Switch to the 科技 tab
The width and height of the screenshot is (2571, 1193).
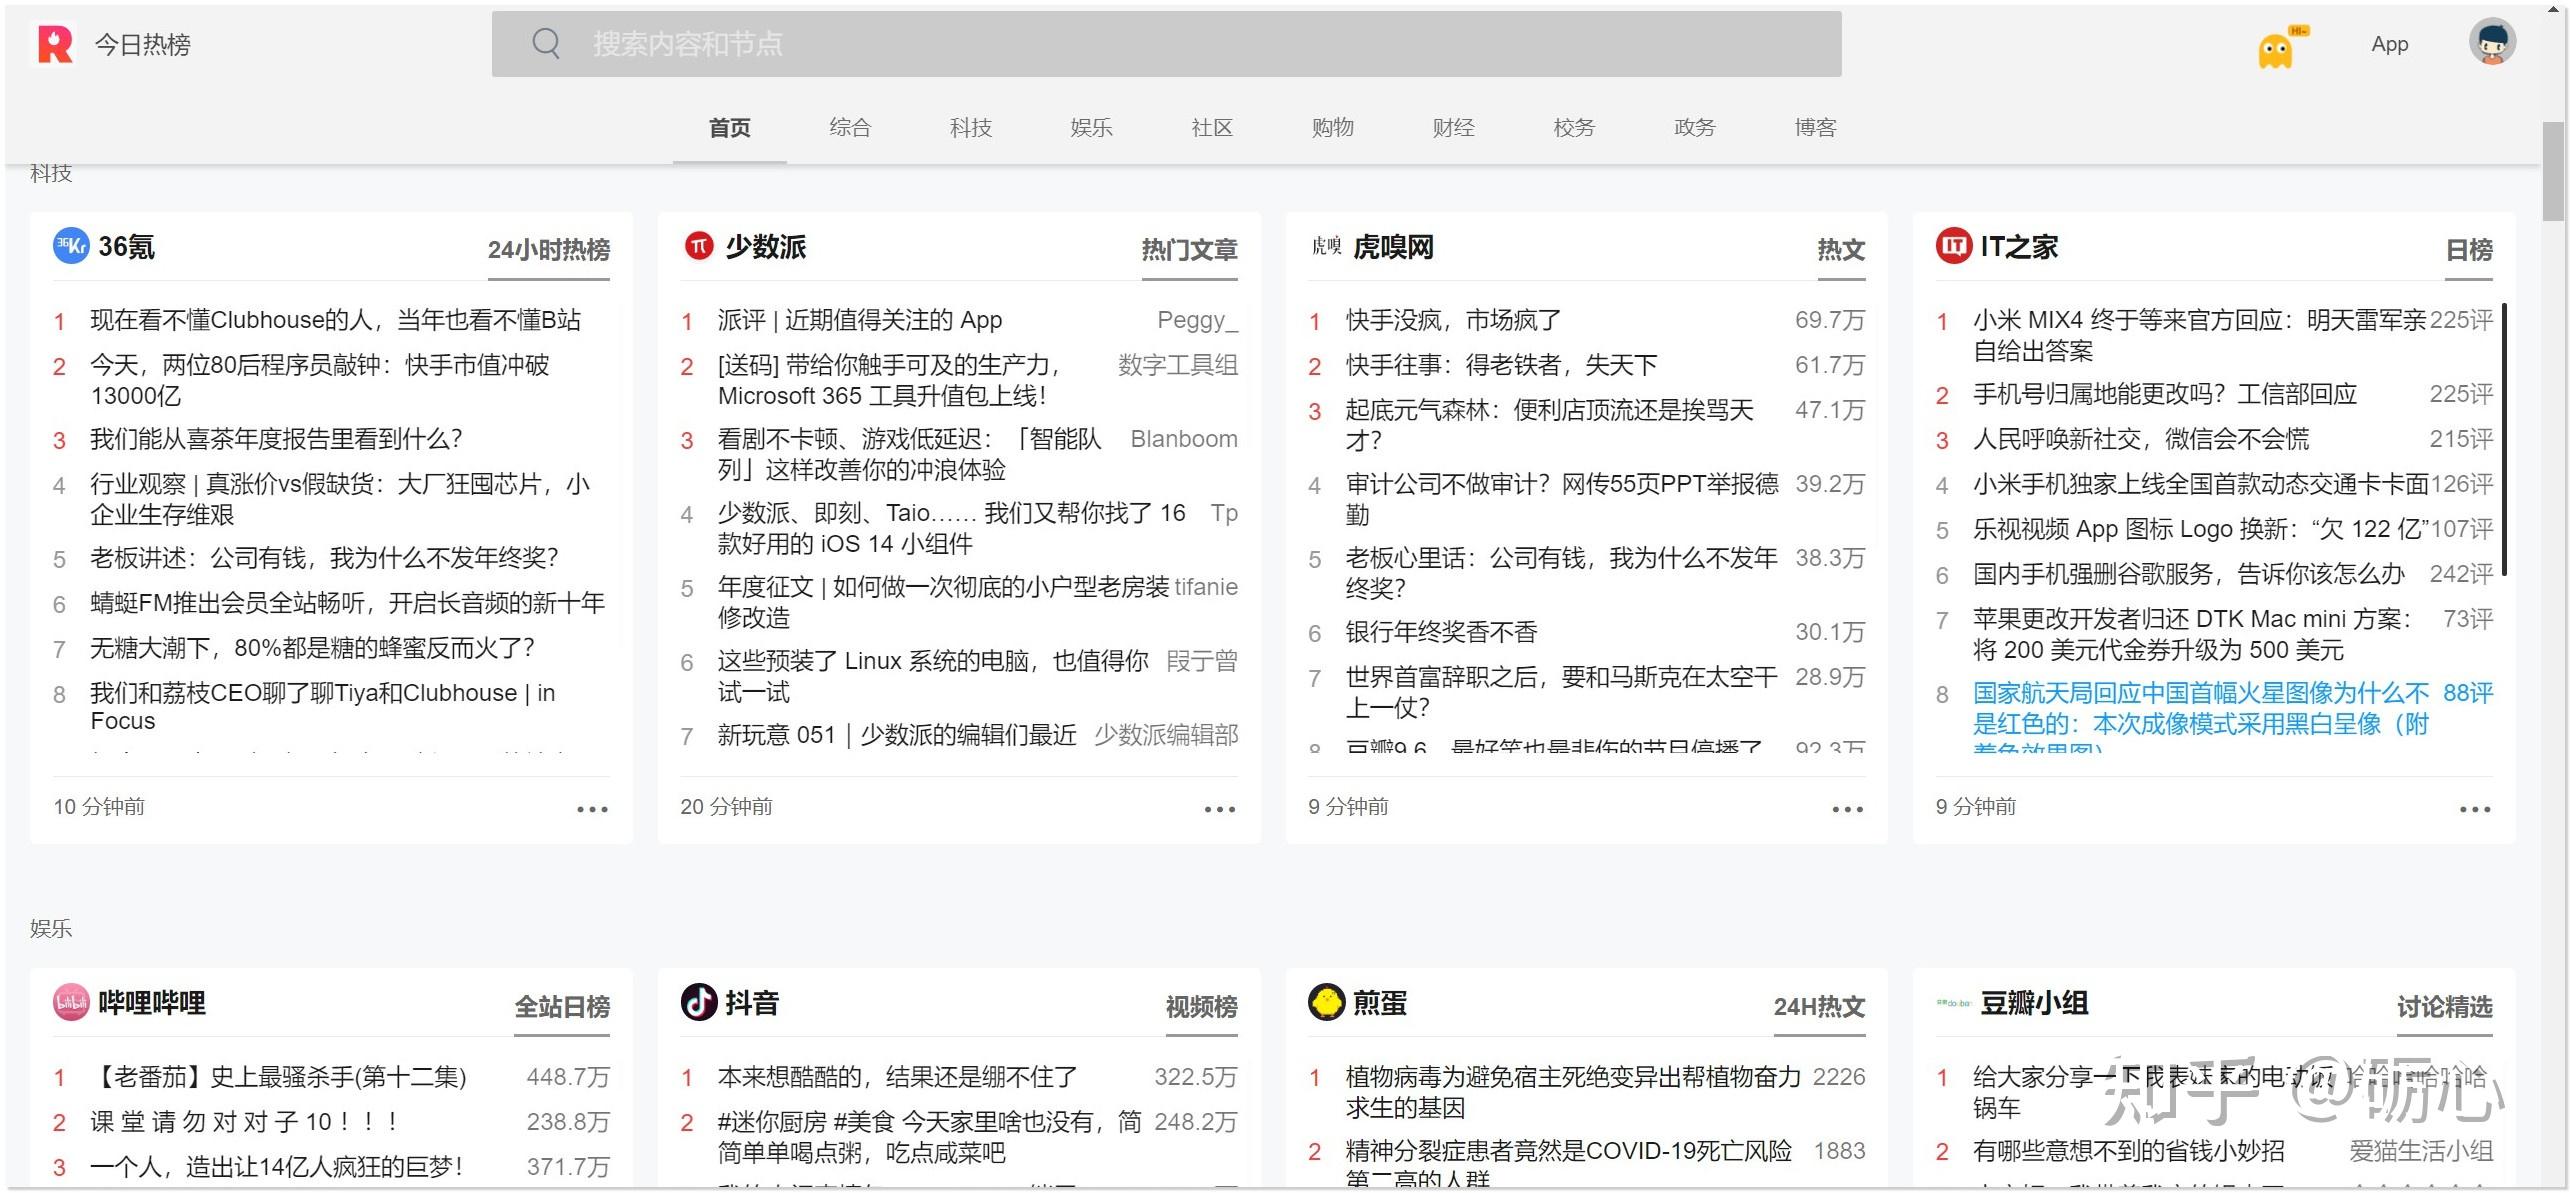[970, 128]
